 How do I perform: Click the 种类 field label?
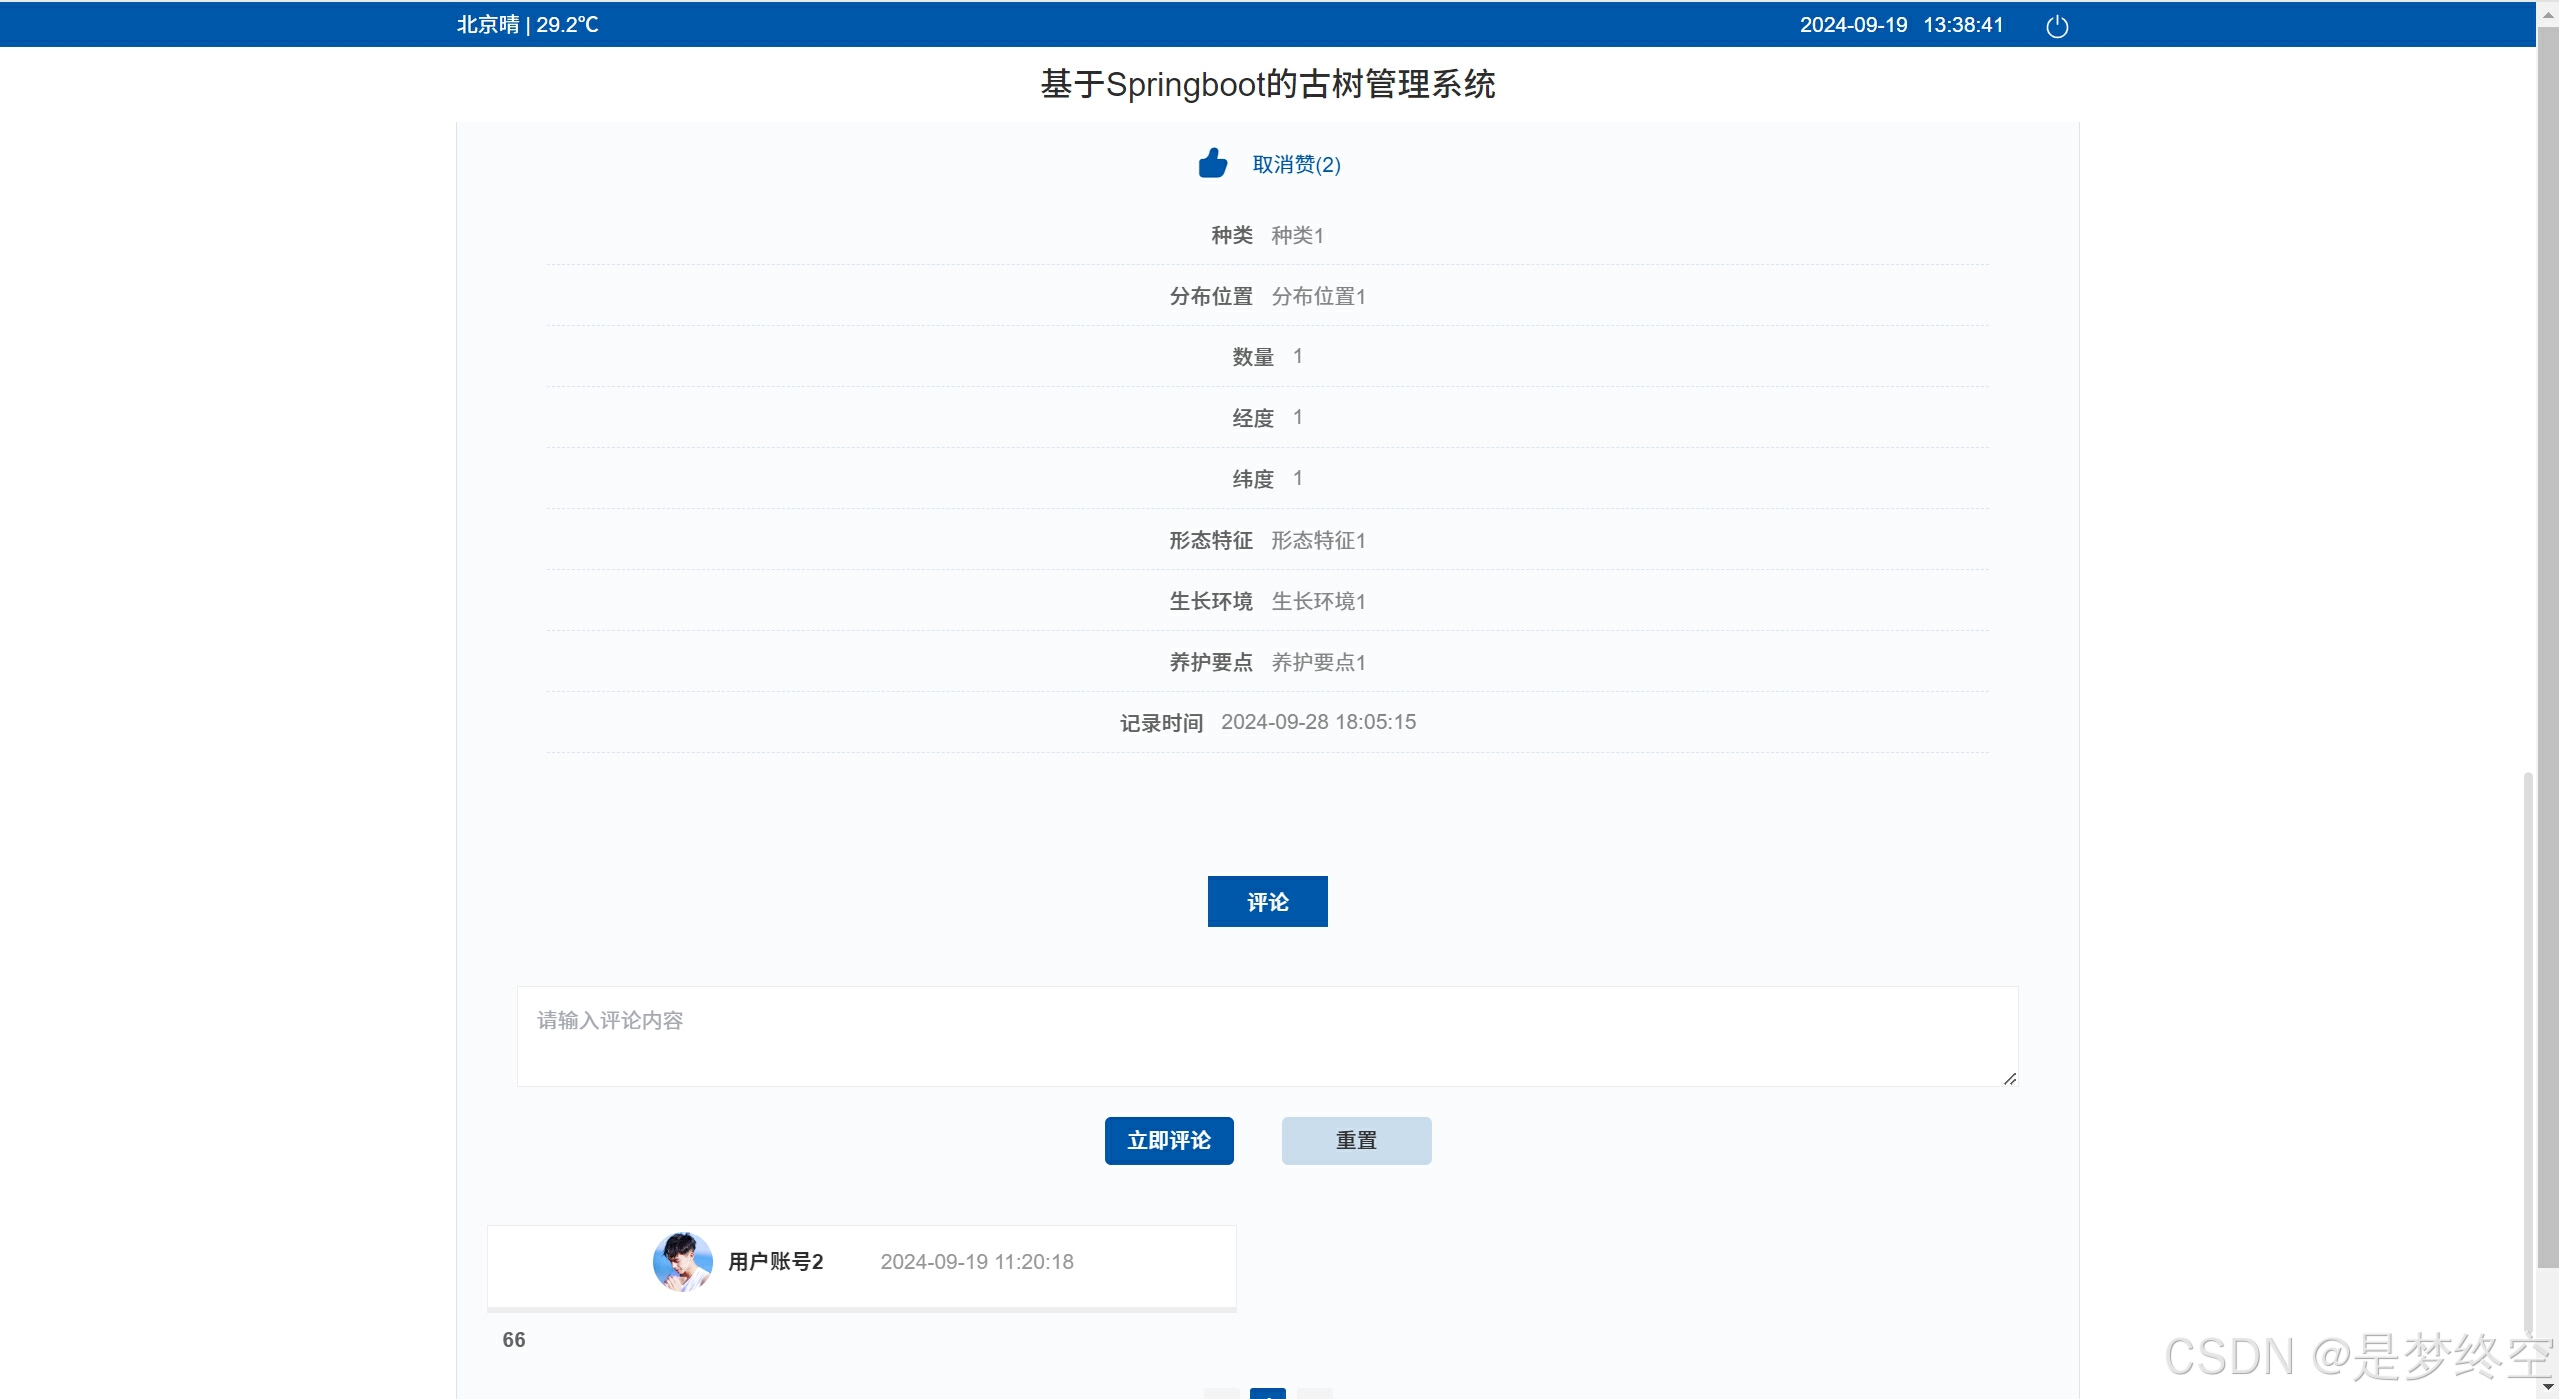tap(1231, 235)
